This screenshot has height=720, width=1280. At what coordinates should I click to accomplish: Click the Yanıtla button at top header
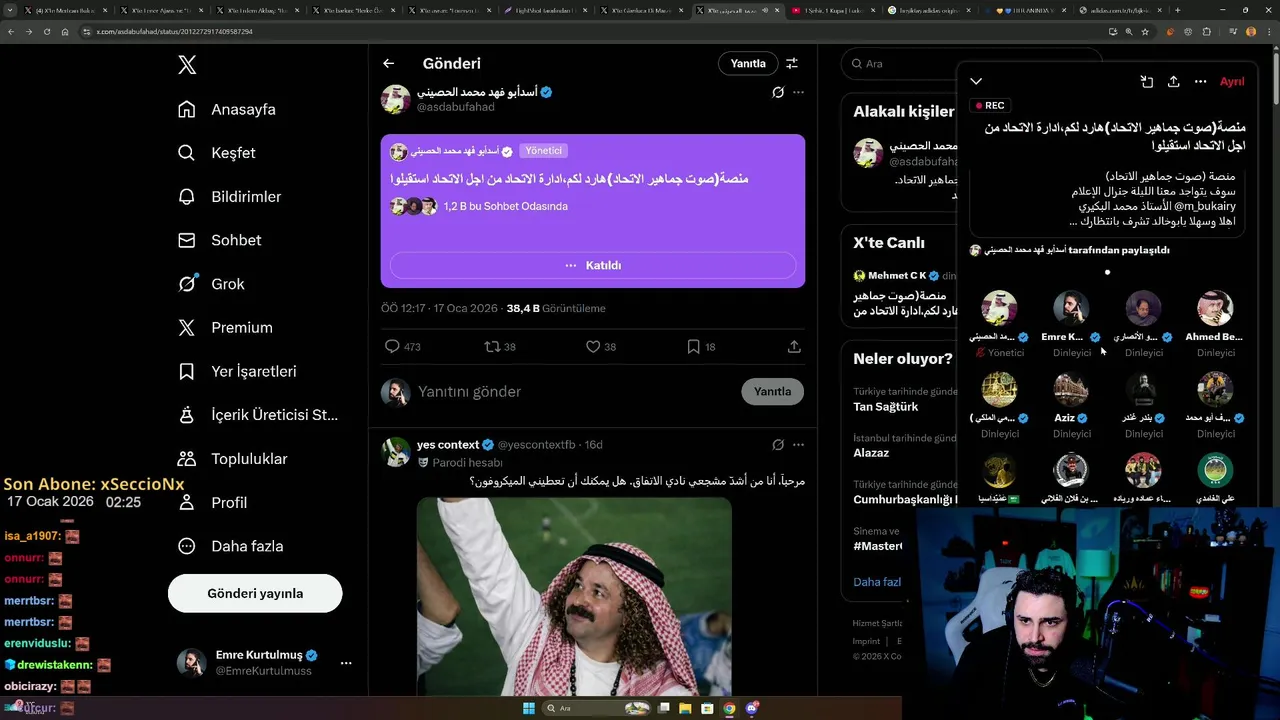[x=748, y=63]
